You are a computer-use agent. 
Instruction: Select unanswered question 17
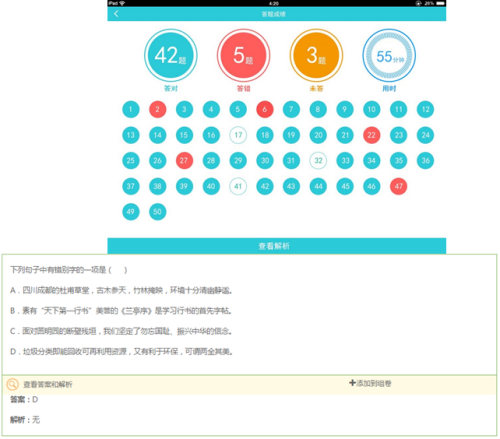coord(238,135)
